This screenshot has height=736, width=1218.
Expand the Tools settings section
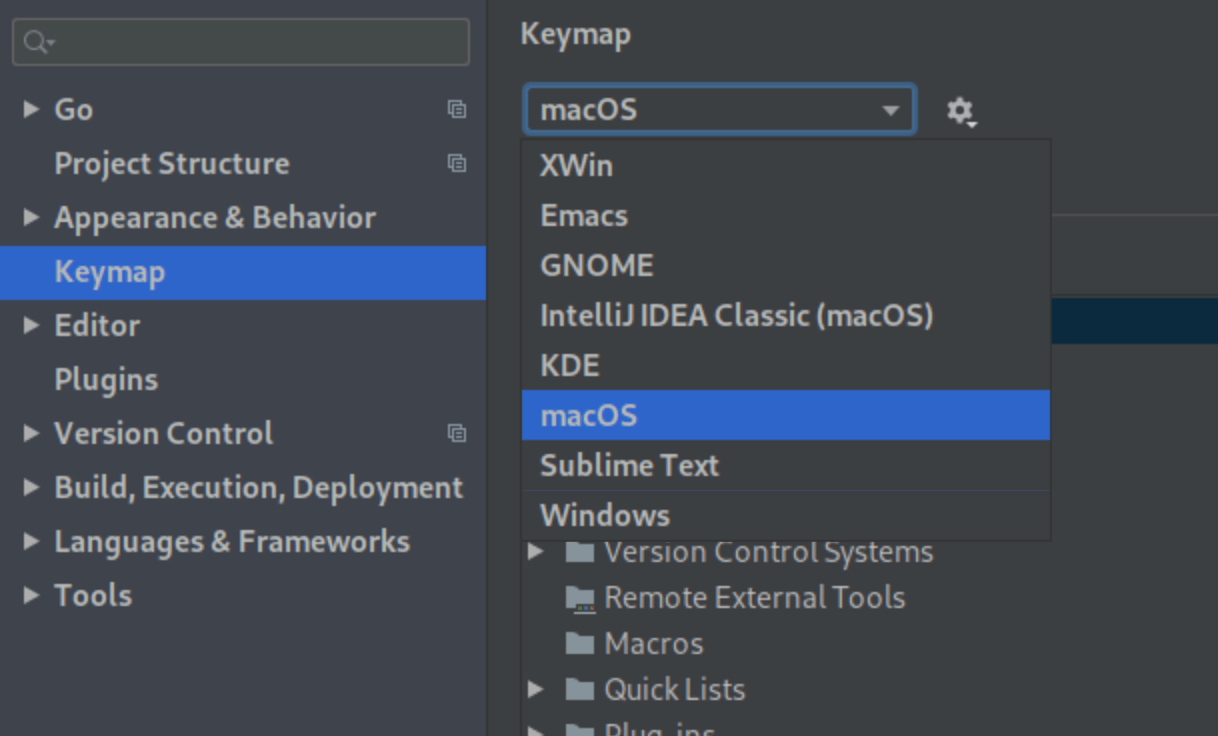tap(28, 595)
